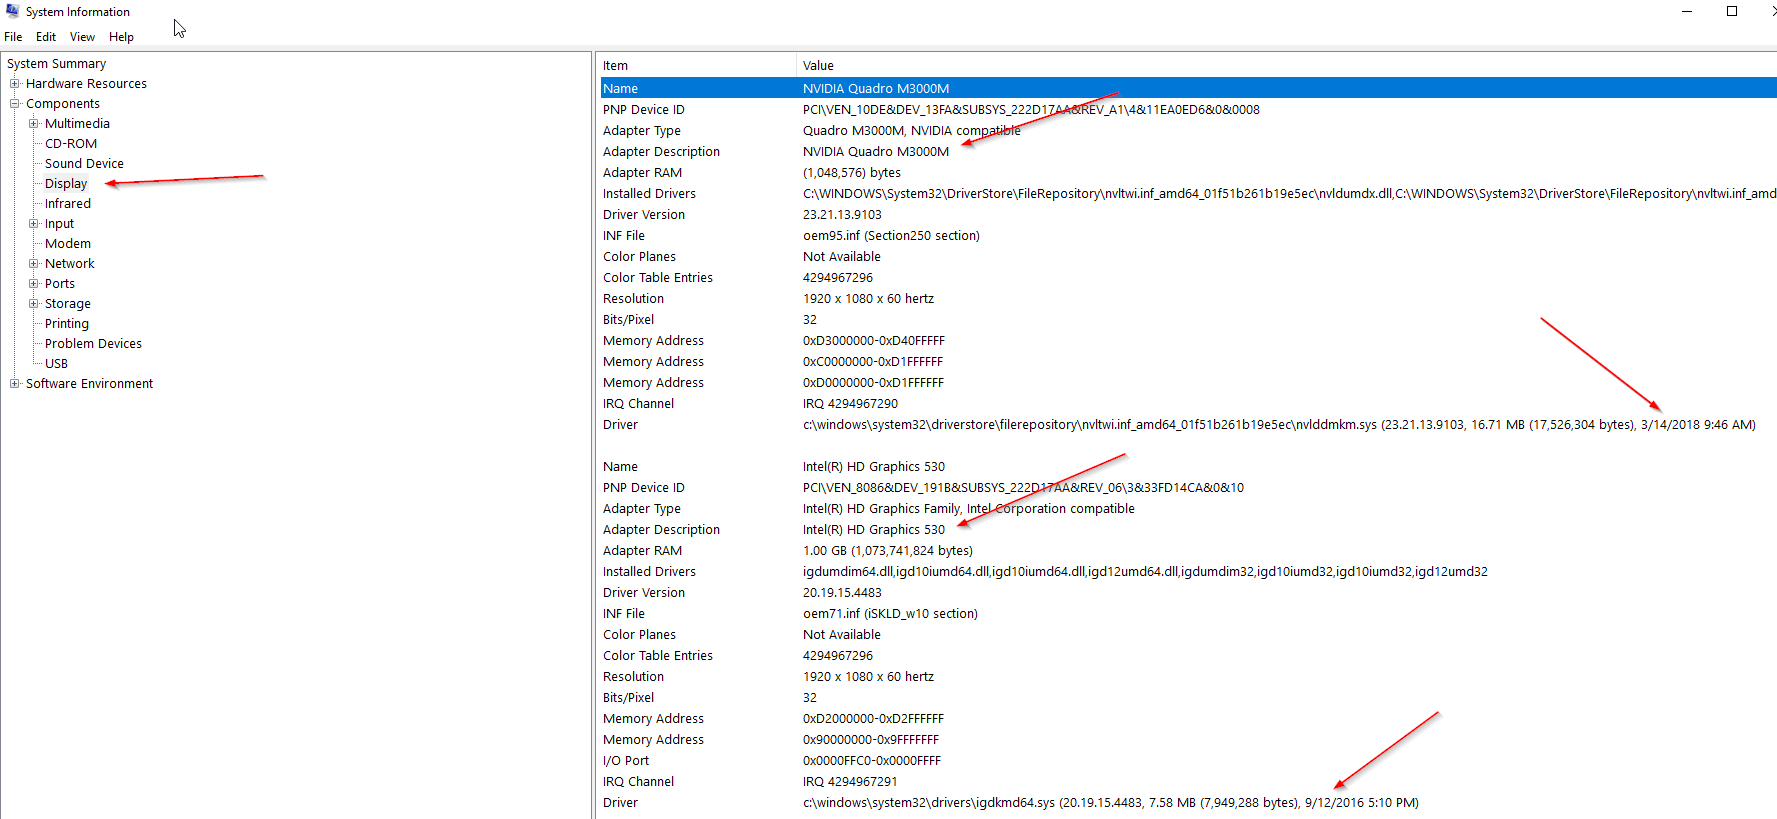Expand the Software Environment node
The height and width of the screenshot is (819, 1777).
point(15,384)
